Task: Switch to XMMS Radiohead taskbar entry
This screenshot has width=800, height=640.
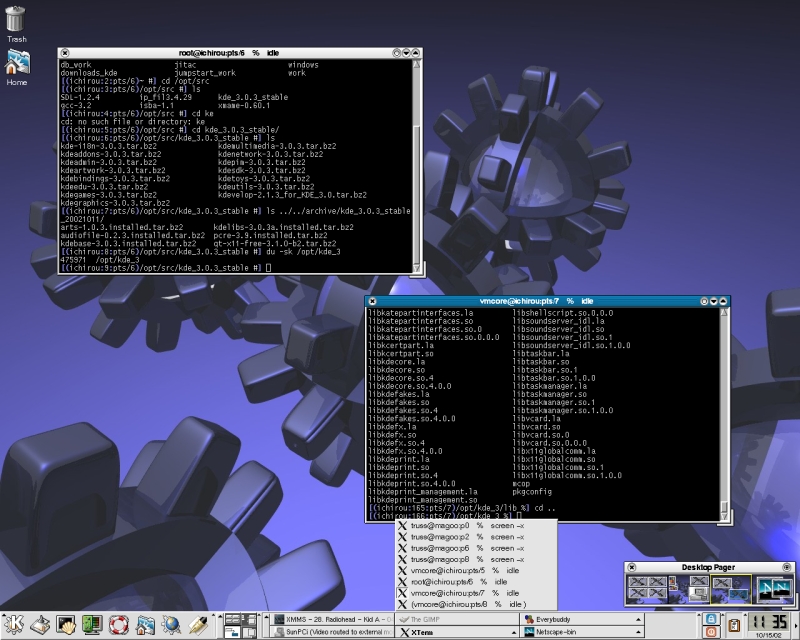Action: point(330,619)
